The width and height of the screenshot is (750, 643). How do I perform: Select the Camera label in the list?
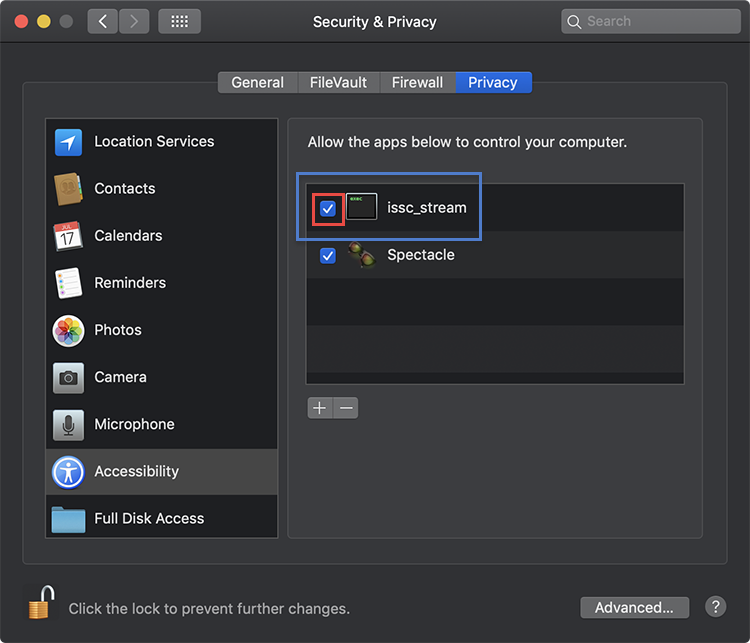[120, 377]
